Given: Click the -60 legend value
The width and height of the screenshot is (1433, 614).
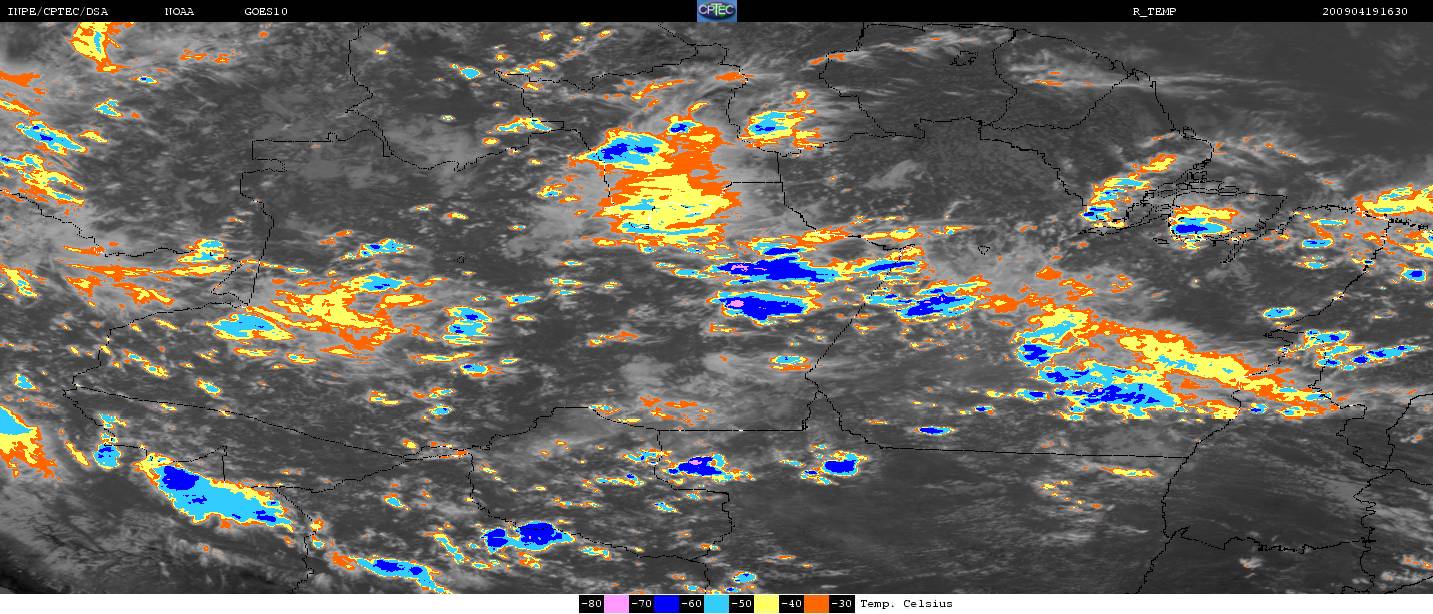Looking at the screenshot, I should [692, 604].
